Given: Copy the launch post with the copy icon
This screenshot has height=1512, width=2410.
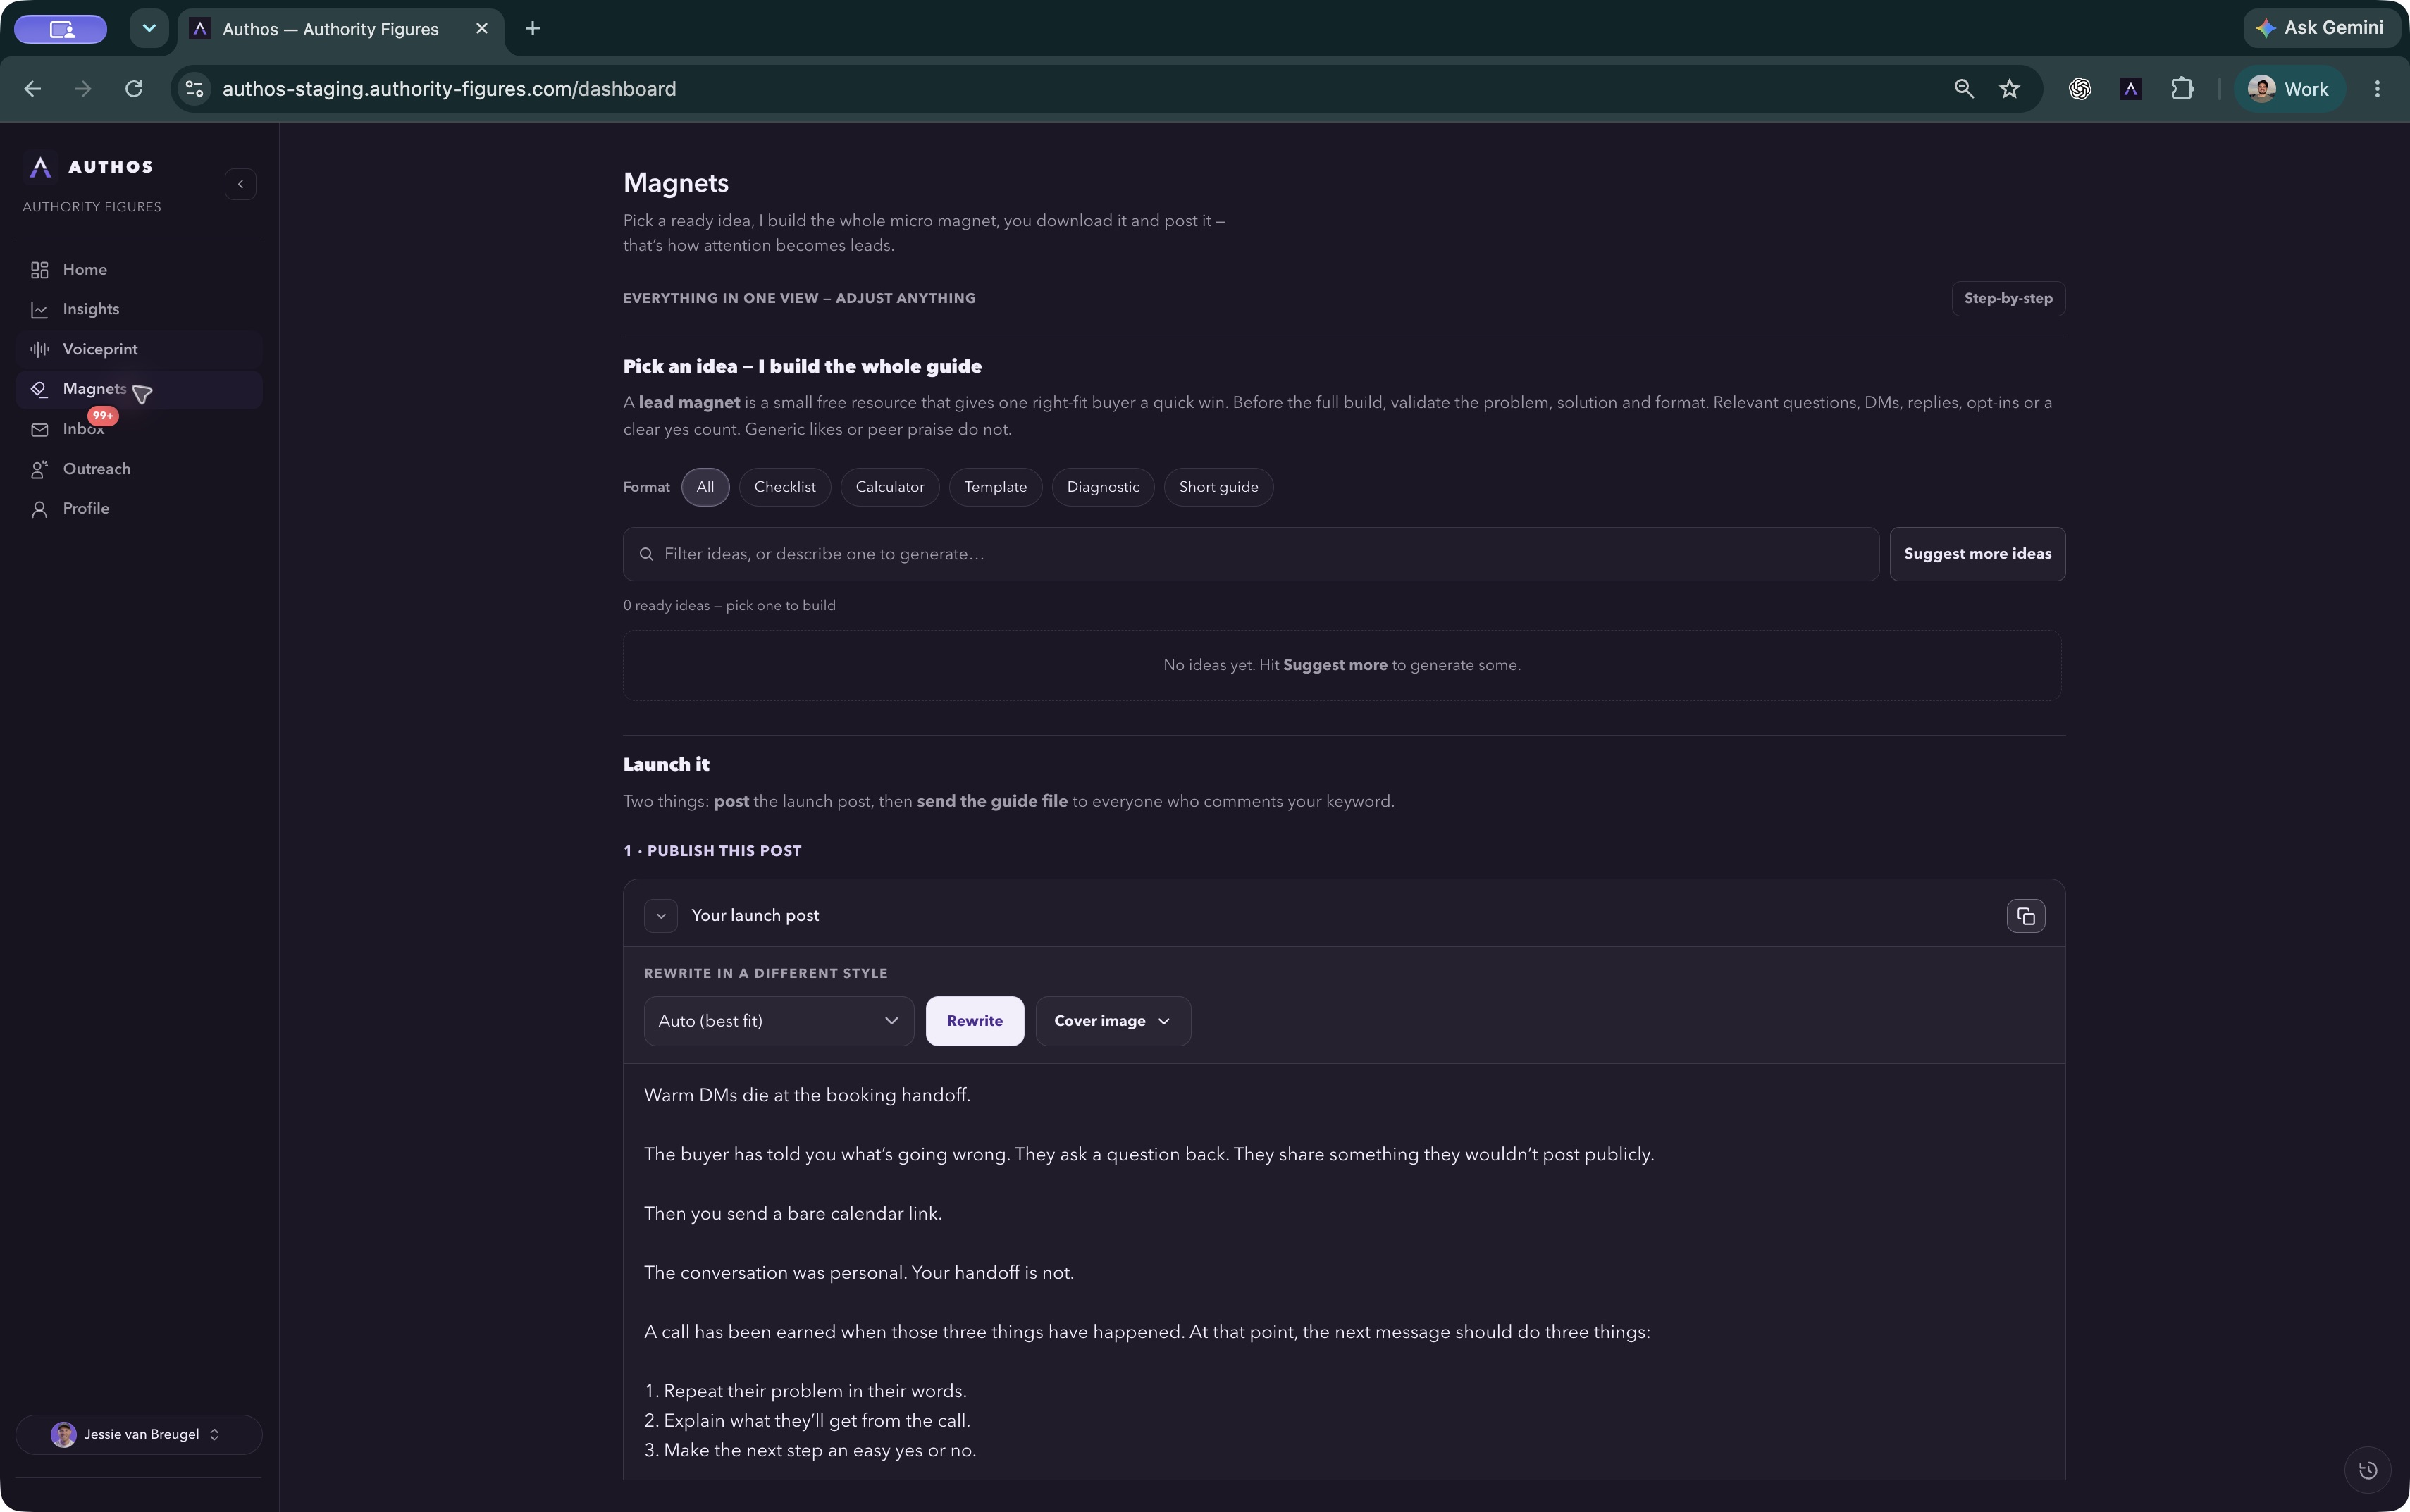Looking at the screenshot, I should 2025,916.
